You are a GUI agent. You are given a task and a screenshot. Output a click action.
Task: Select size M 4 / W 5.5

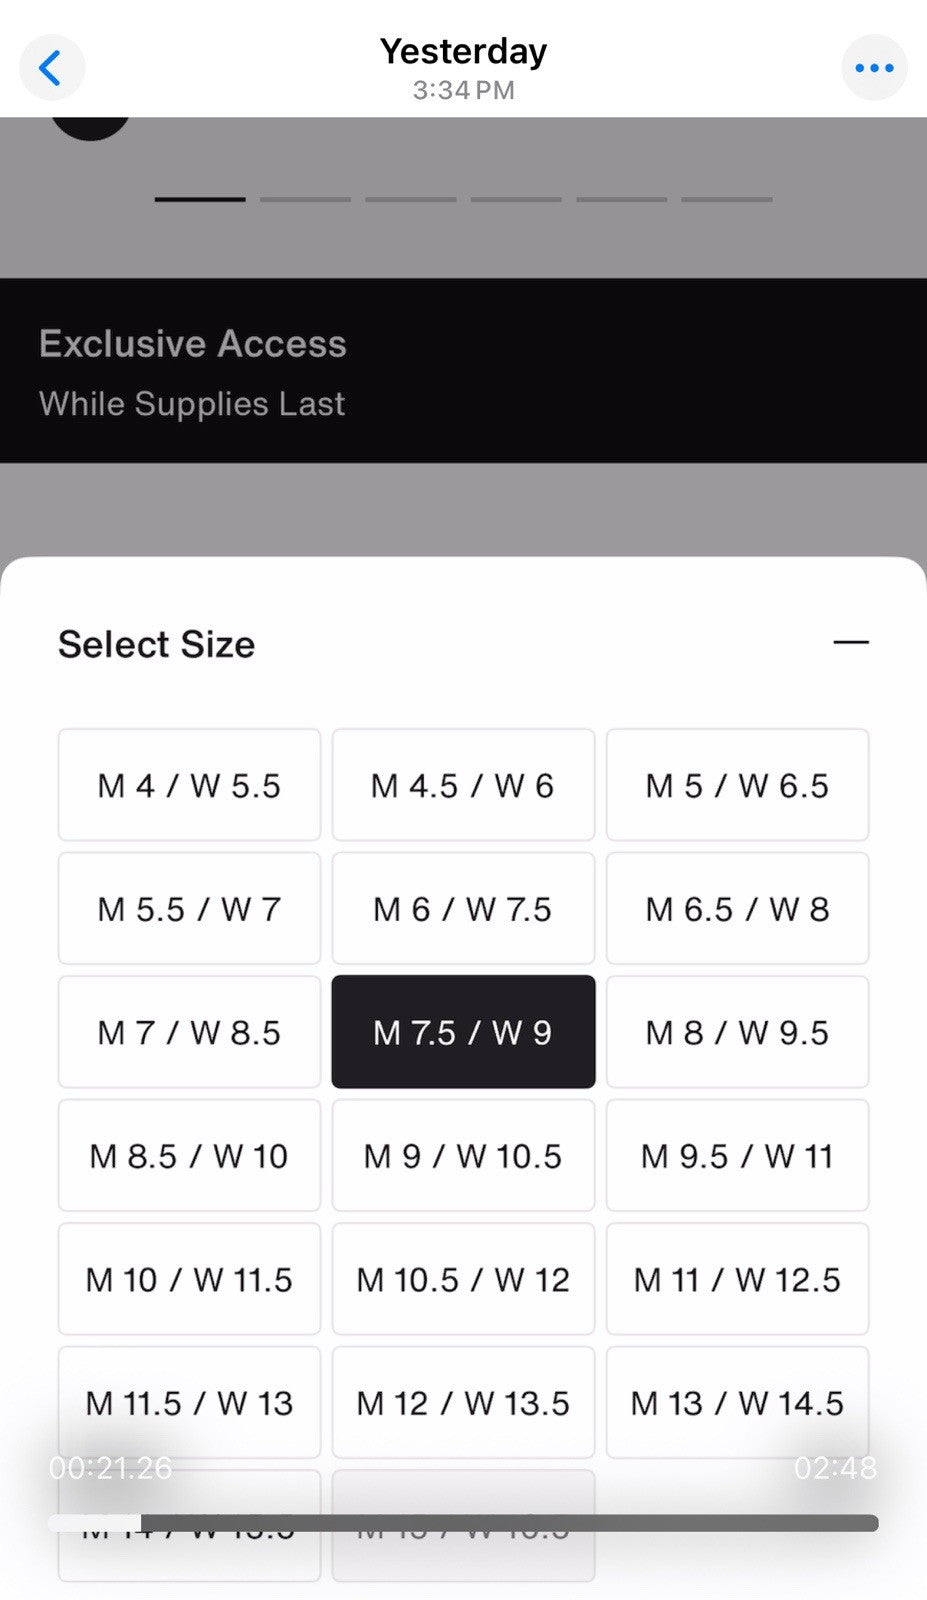click(189, 785)
